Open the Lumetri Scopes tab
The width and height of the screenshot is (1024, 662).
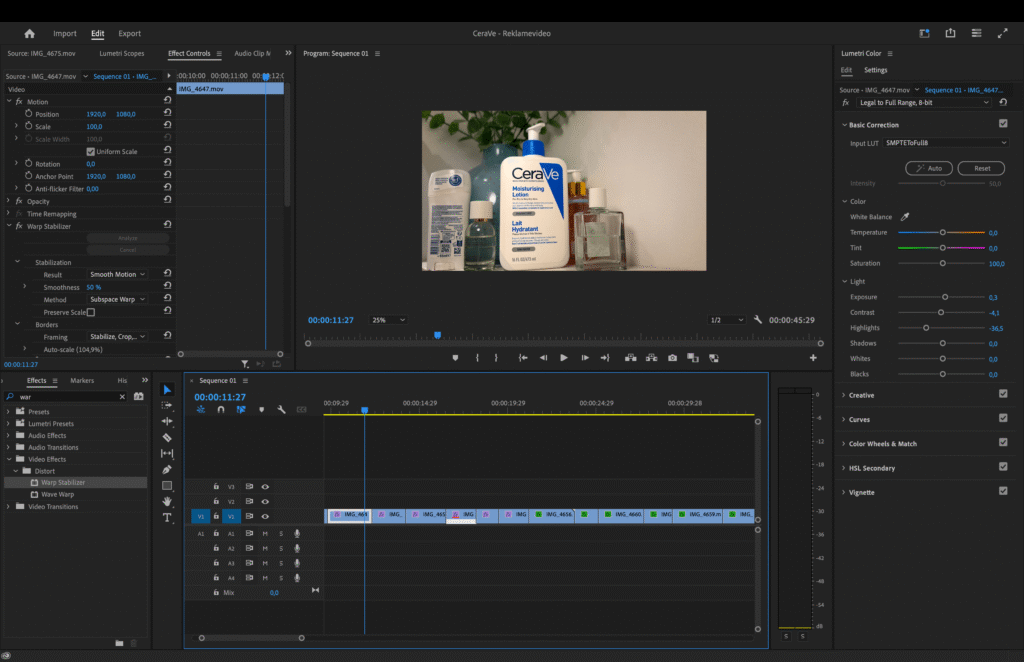[121, 53]
